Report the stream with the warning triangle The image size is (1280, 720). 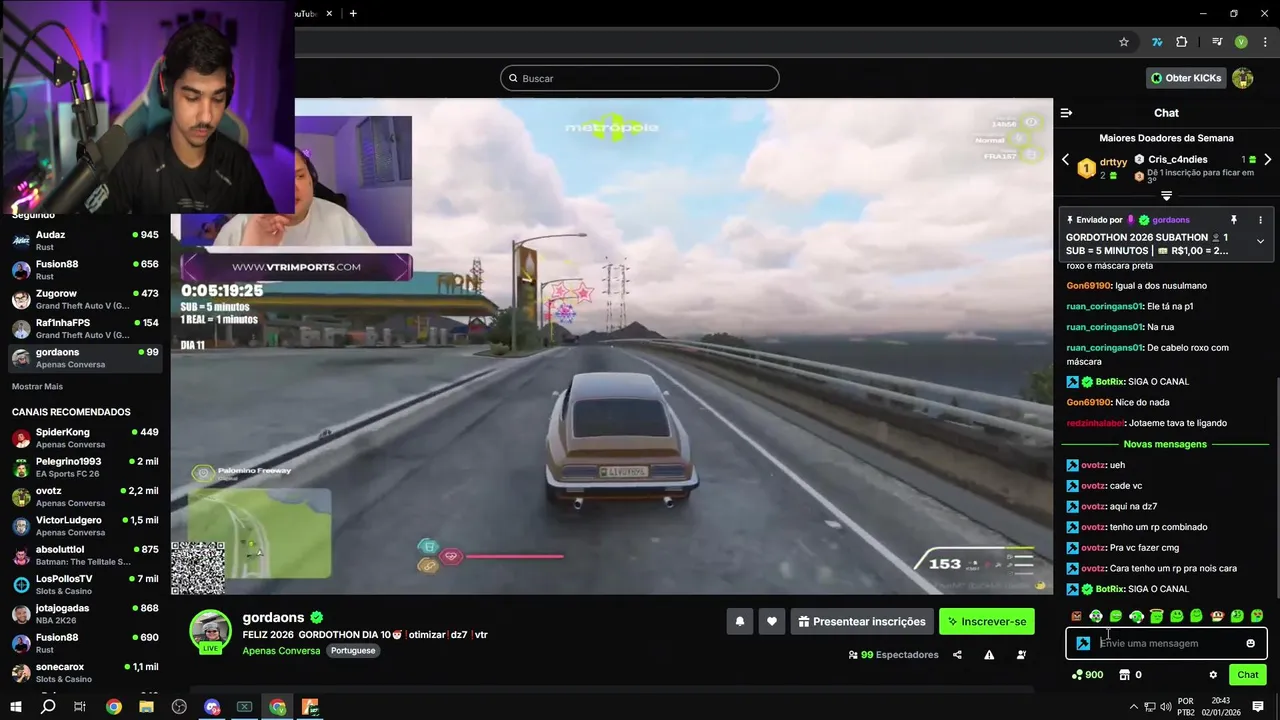click(989, 655)
